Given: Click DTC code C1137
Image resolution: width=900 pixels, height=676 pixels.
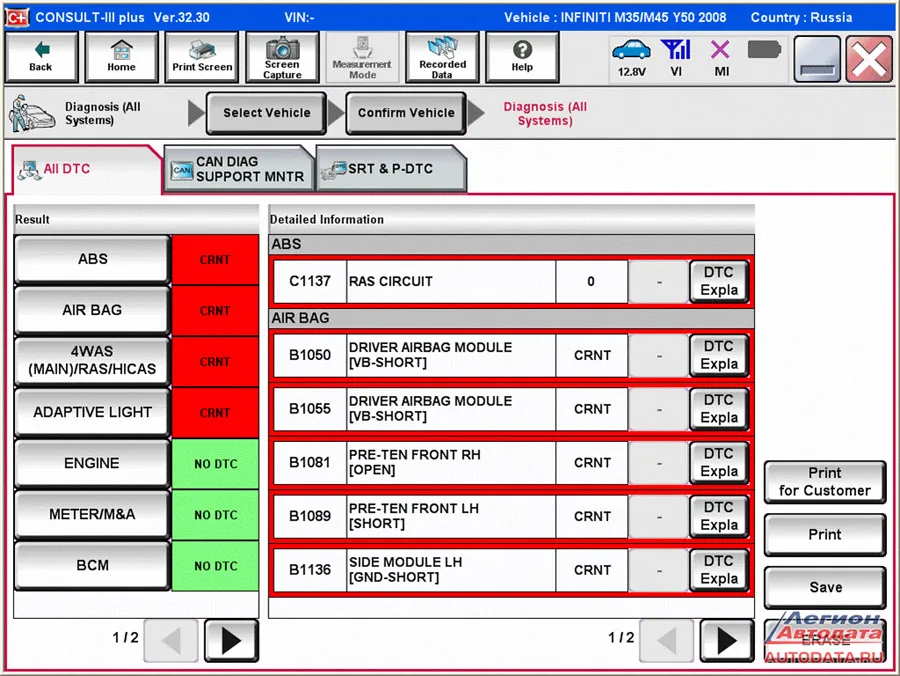Looking at the screenshot, I should (310, 281).
